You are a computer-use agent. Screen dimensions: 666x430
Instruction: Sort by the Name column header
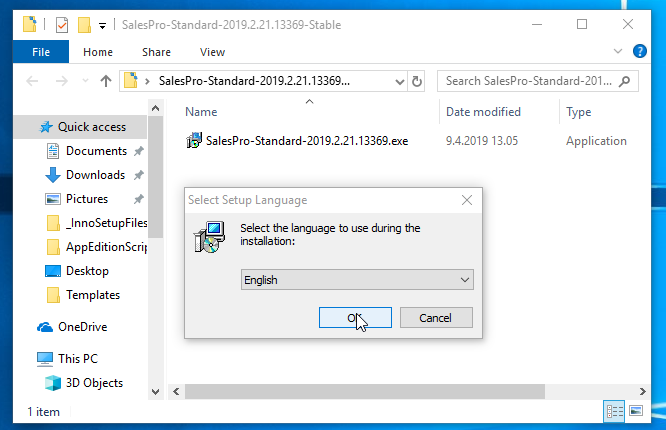[x=201, y=112]
